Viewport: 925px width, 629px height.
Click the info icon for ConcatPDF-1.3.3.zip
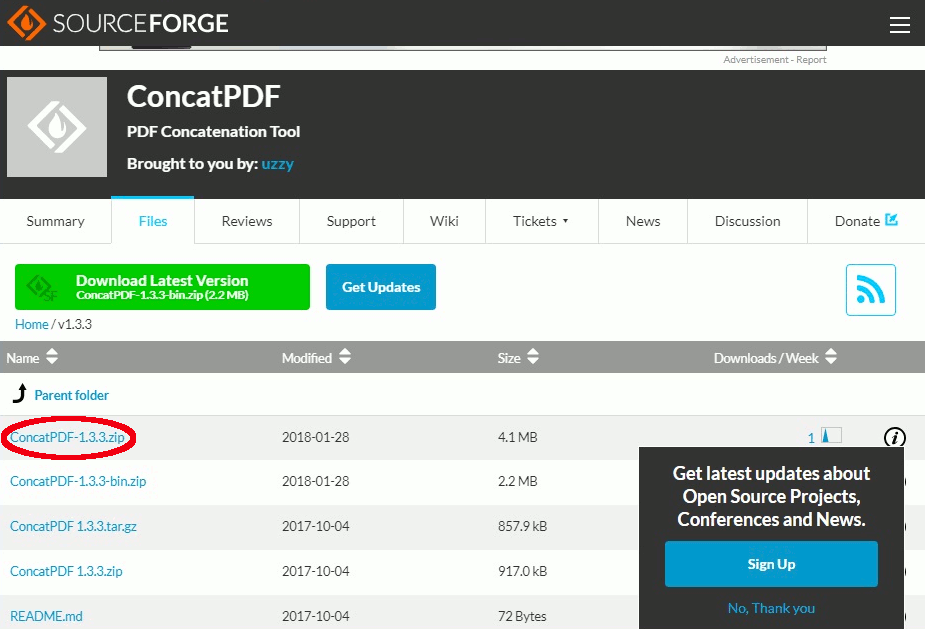click(894, 437)
